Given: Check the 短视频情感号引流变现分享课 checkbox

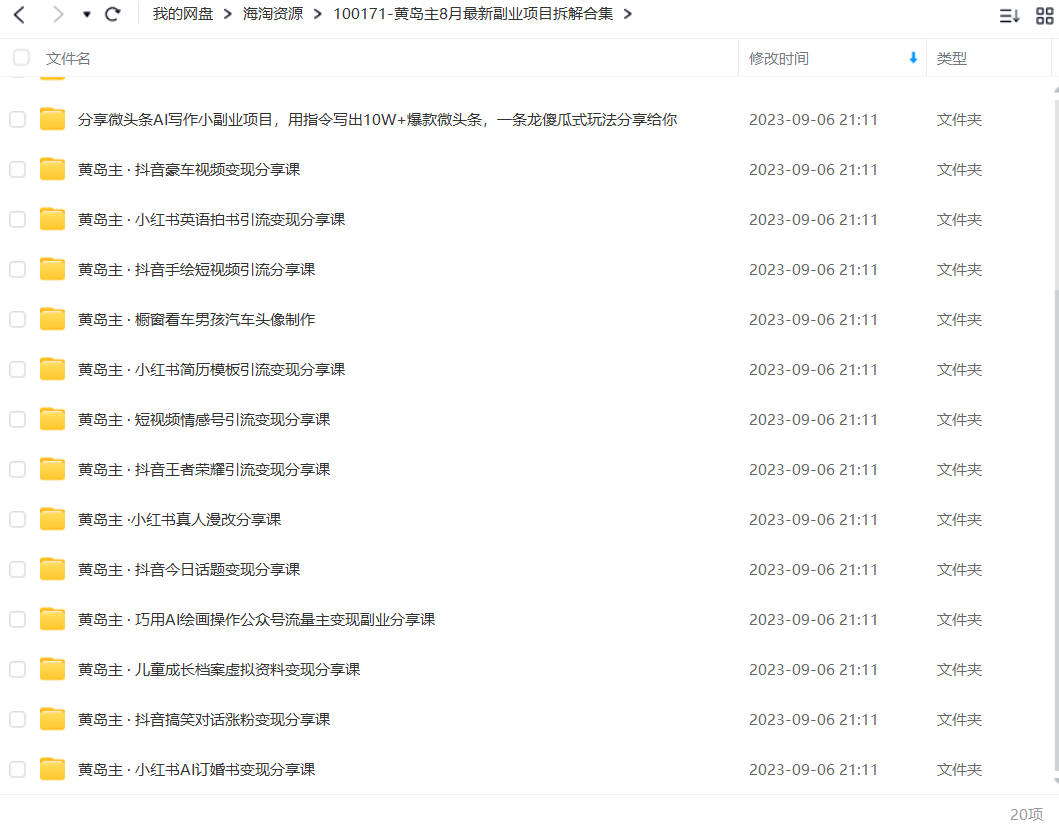Looking at the screenshot, I should [18, 419].
